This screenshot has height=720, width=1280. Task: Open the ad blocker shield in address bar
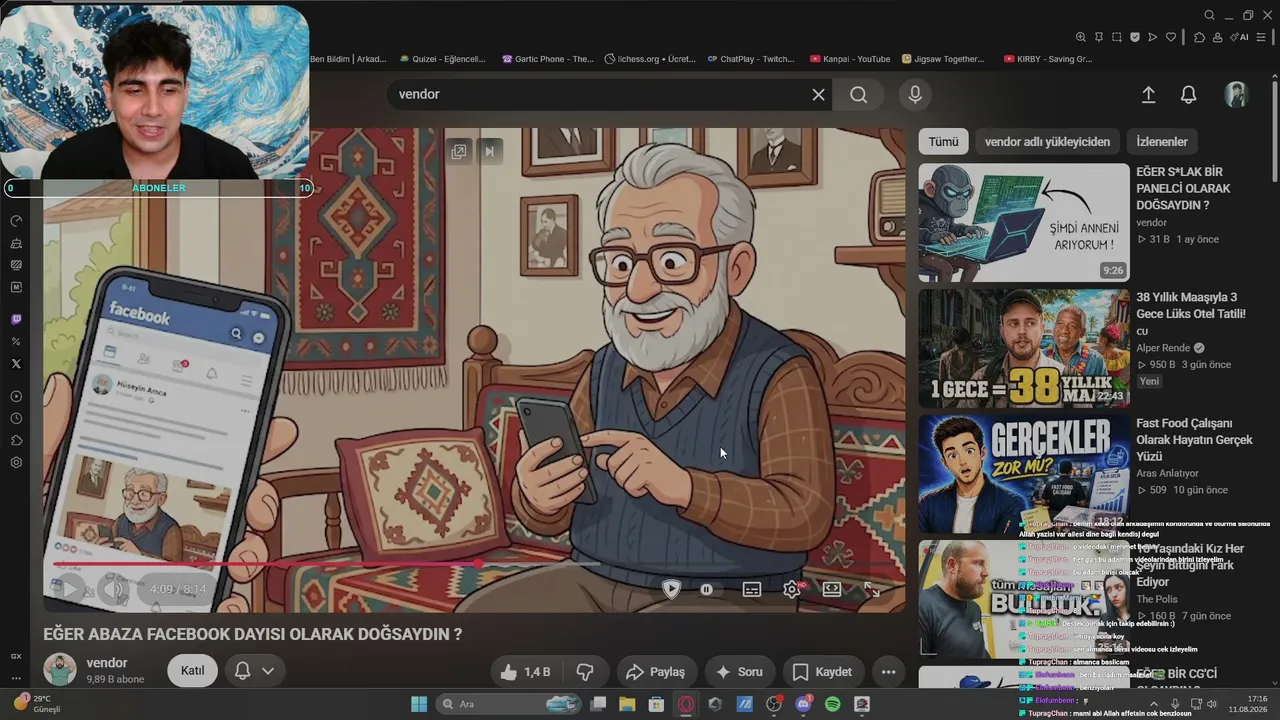pos(1134,37)
